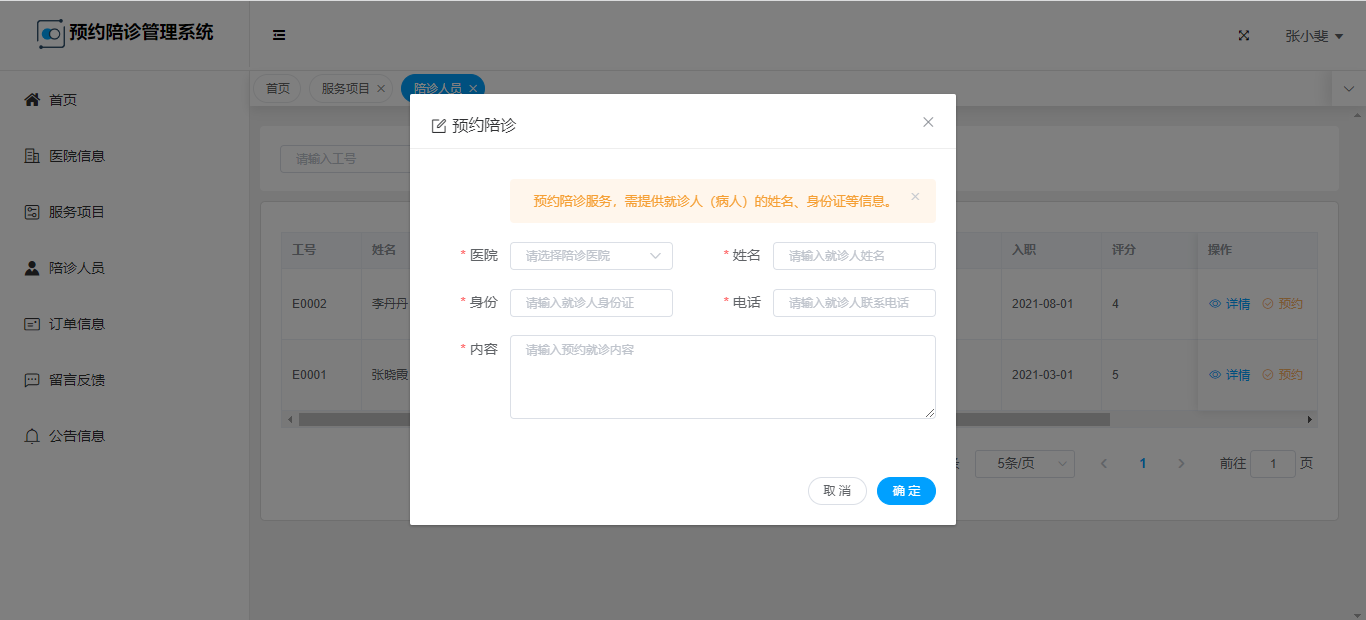
Task: Toggle sidebar collapse hamburger icon
Action: point(279,35)
